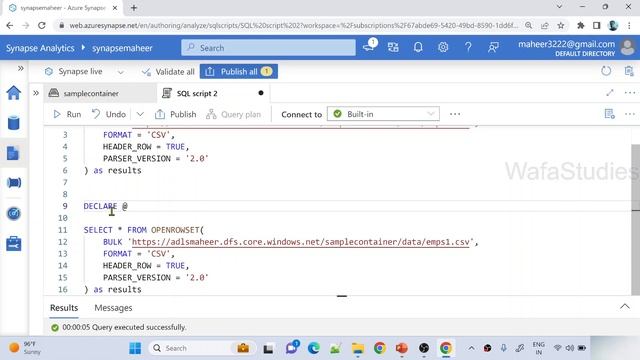This screenshot has height=360, width=640.
Task: Open the notifications bell
Action: 418,48
